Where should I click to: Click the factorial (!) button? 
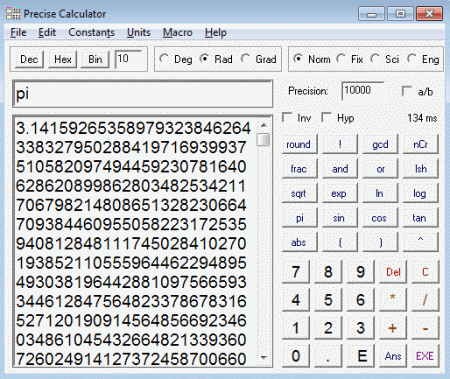point(340,144)
